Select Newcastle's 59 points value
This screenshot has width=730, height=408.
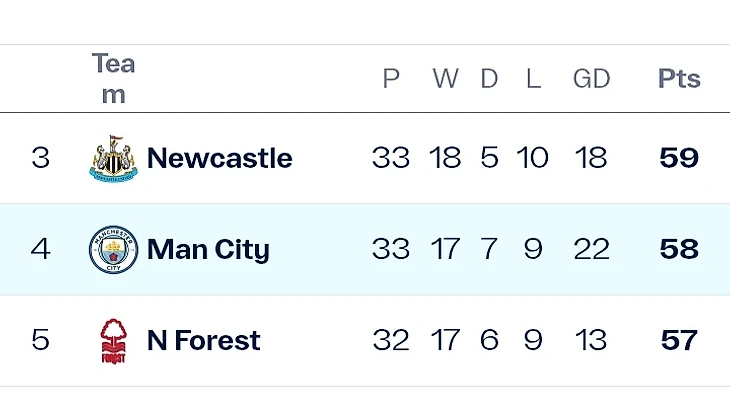[x=679, y=159]
